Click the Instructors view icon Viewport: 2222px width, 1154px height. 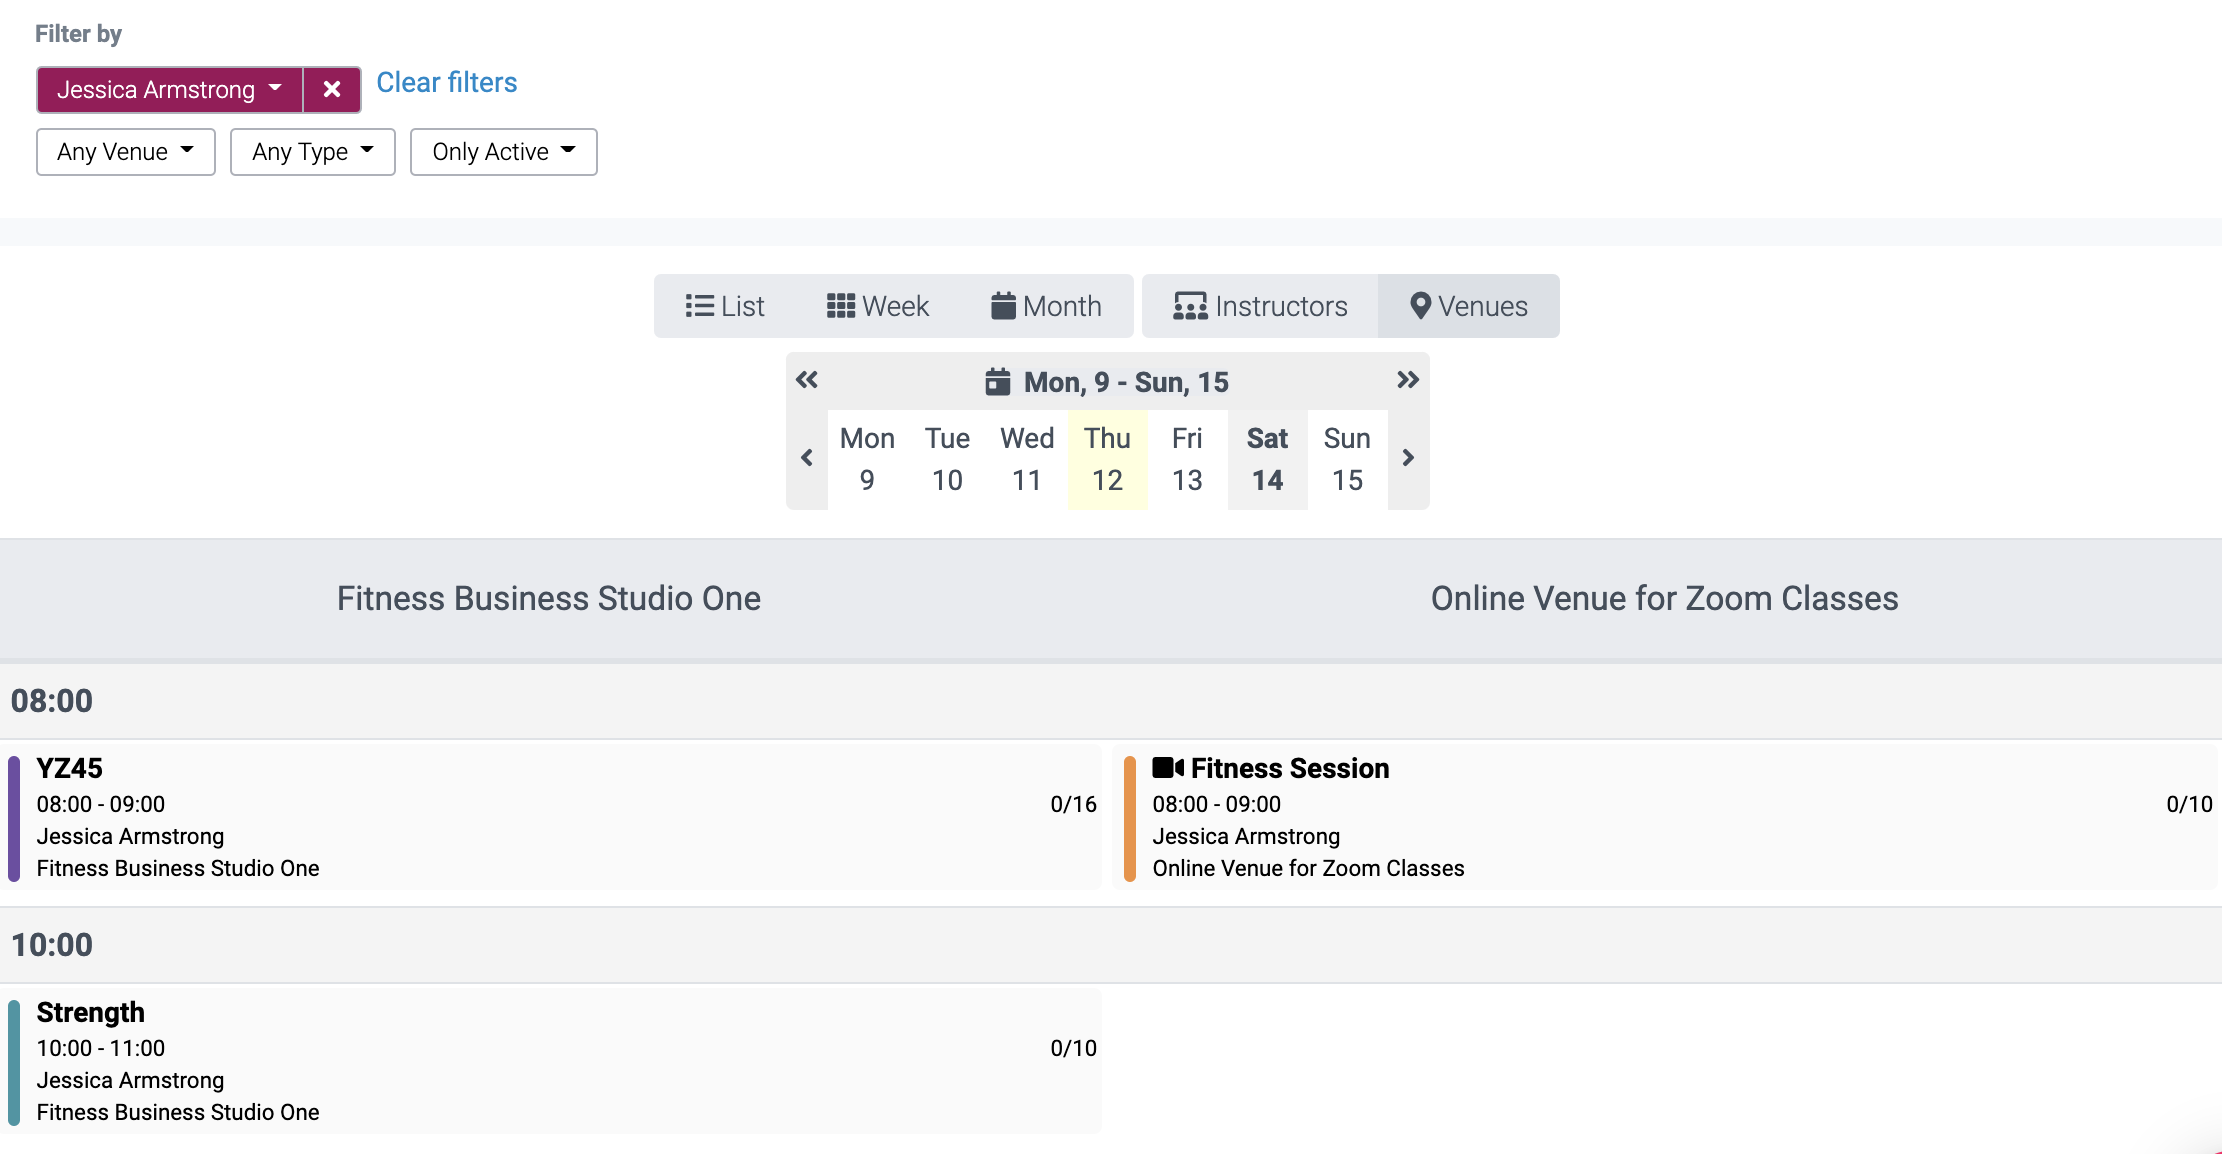point(1189,306)
